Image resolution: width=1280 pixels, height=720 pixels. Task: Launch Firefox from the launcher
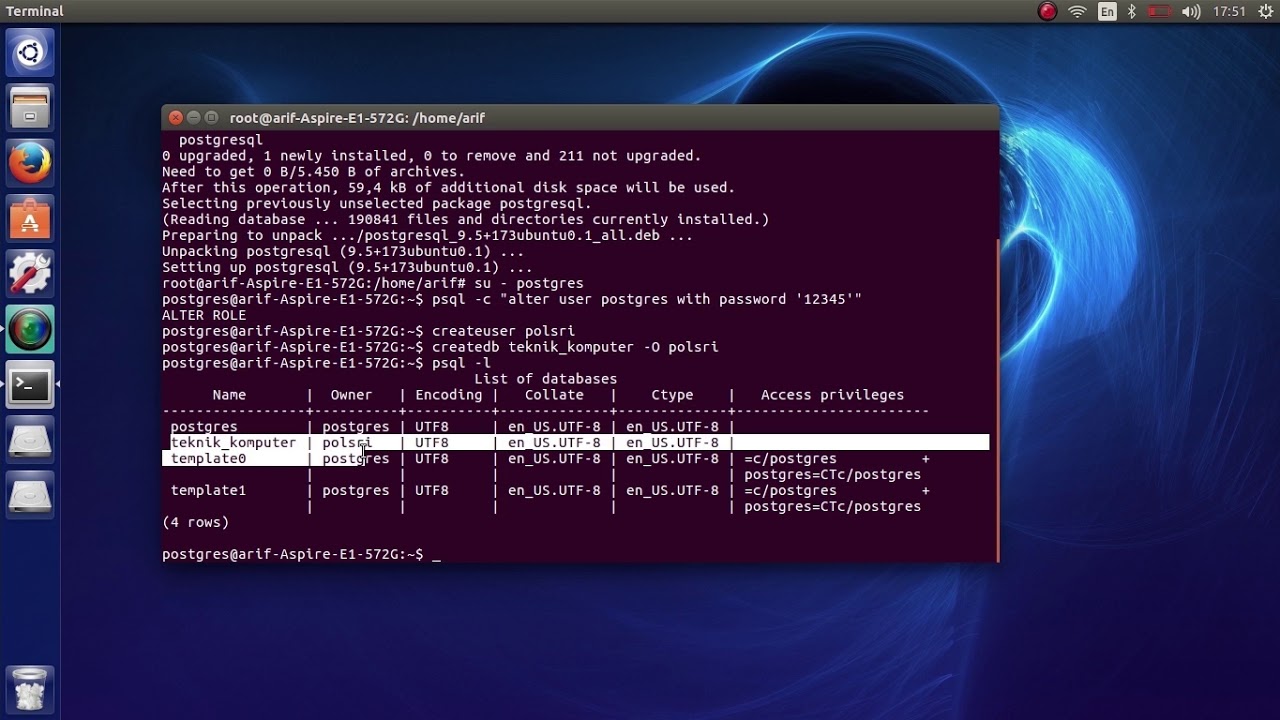[x=30, y=163]
